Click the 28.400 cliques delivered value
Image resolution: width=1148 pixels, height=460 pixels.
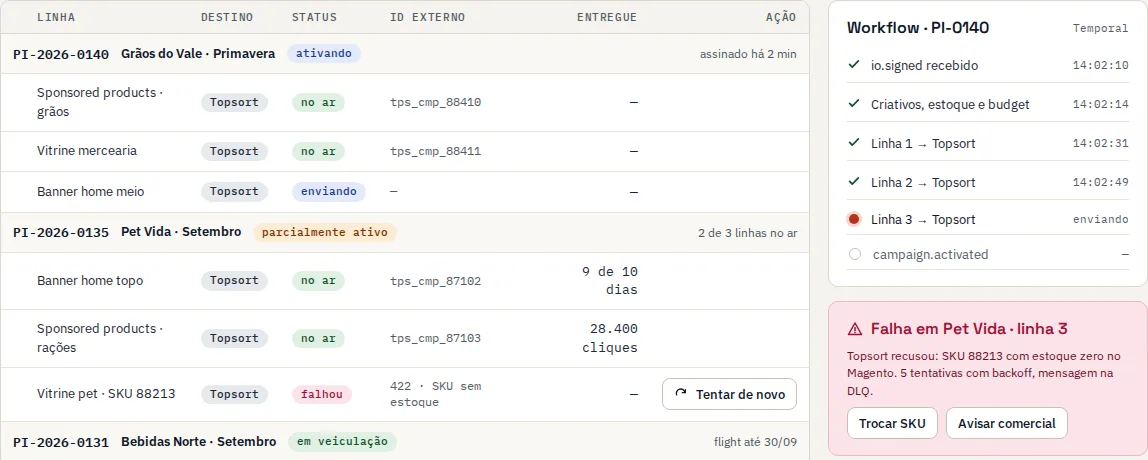610,338
